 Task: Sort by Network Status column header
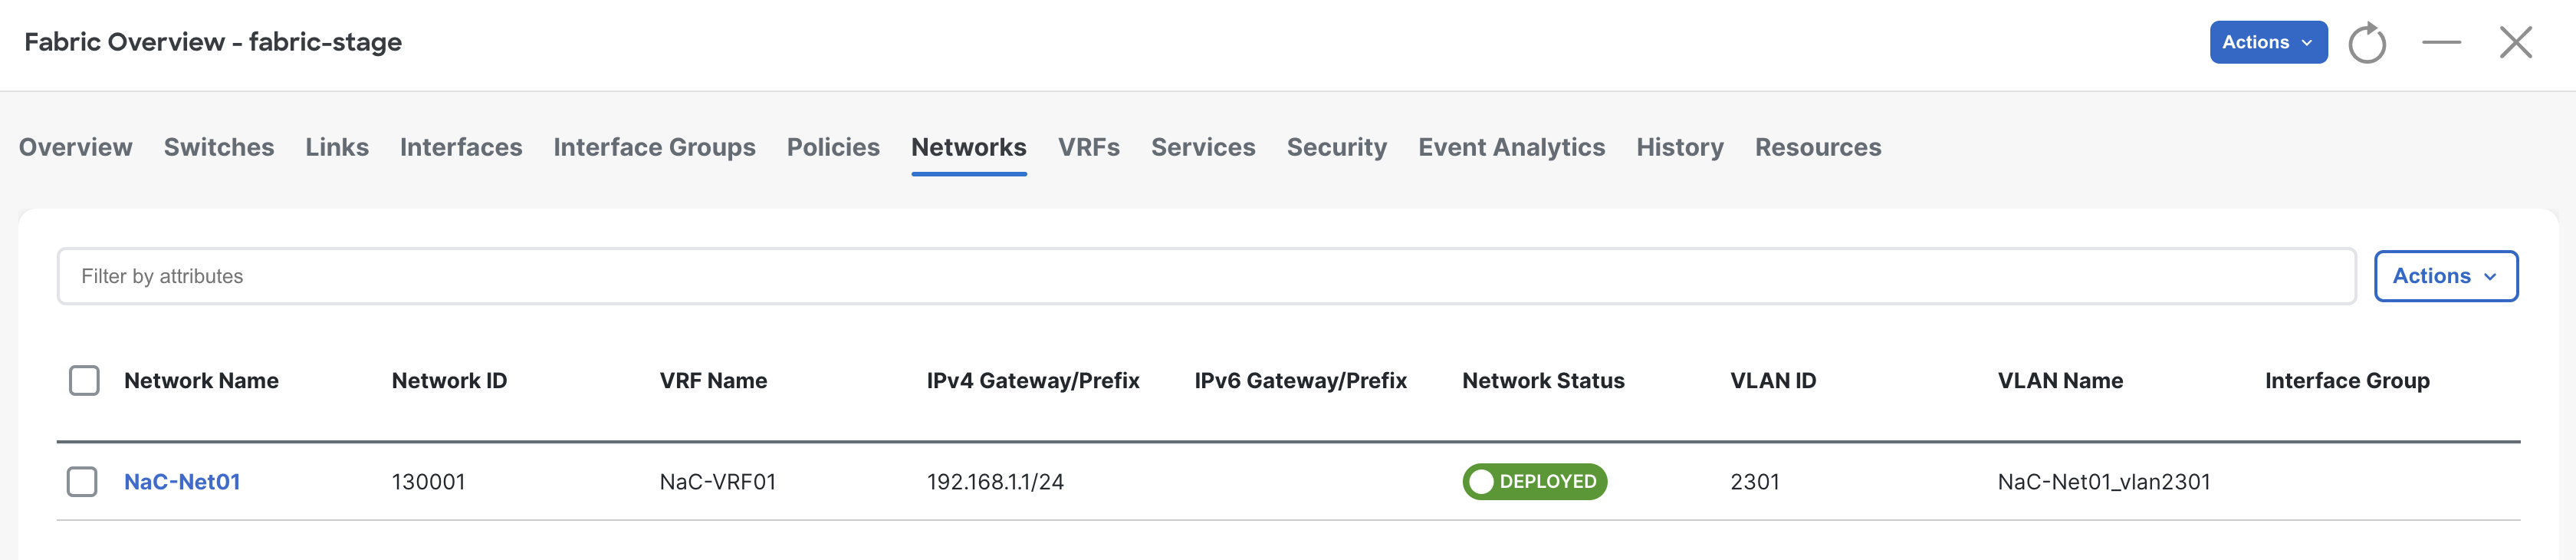1543,380
